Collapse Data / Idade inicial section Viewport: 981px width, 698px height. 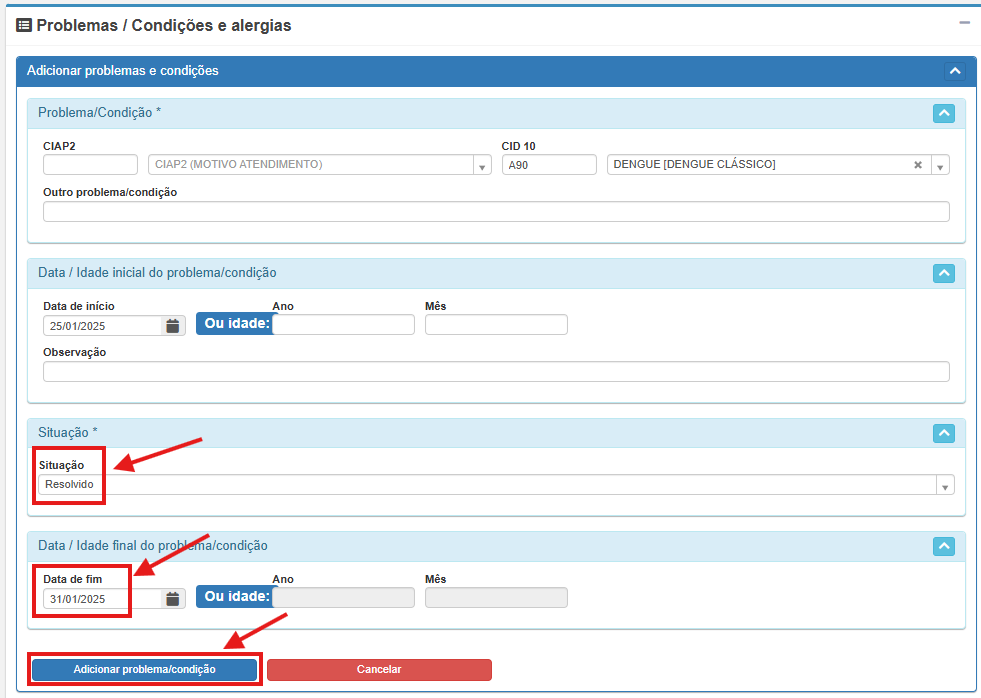click(x=943, y=273)
